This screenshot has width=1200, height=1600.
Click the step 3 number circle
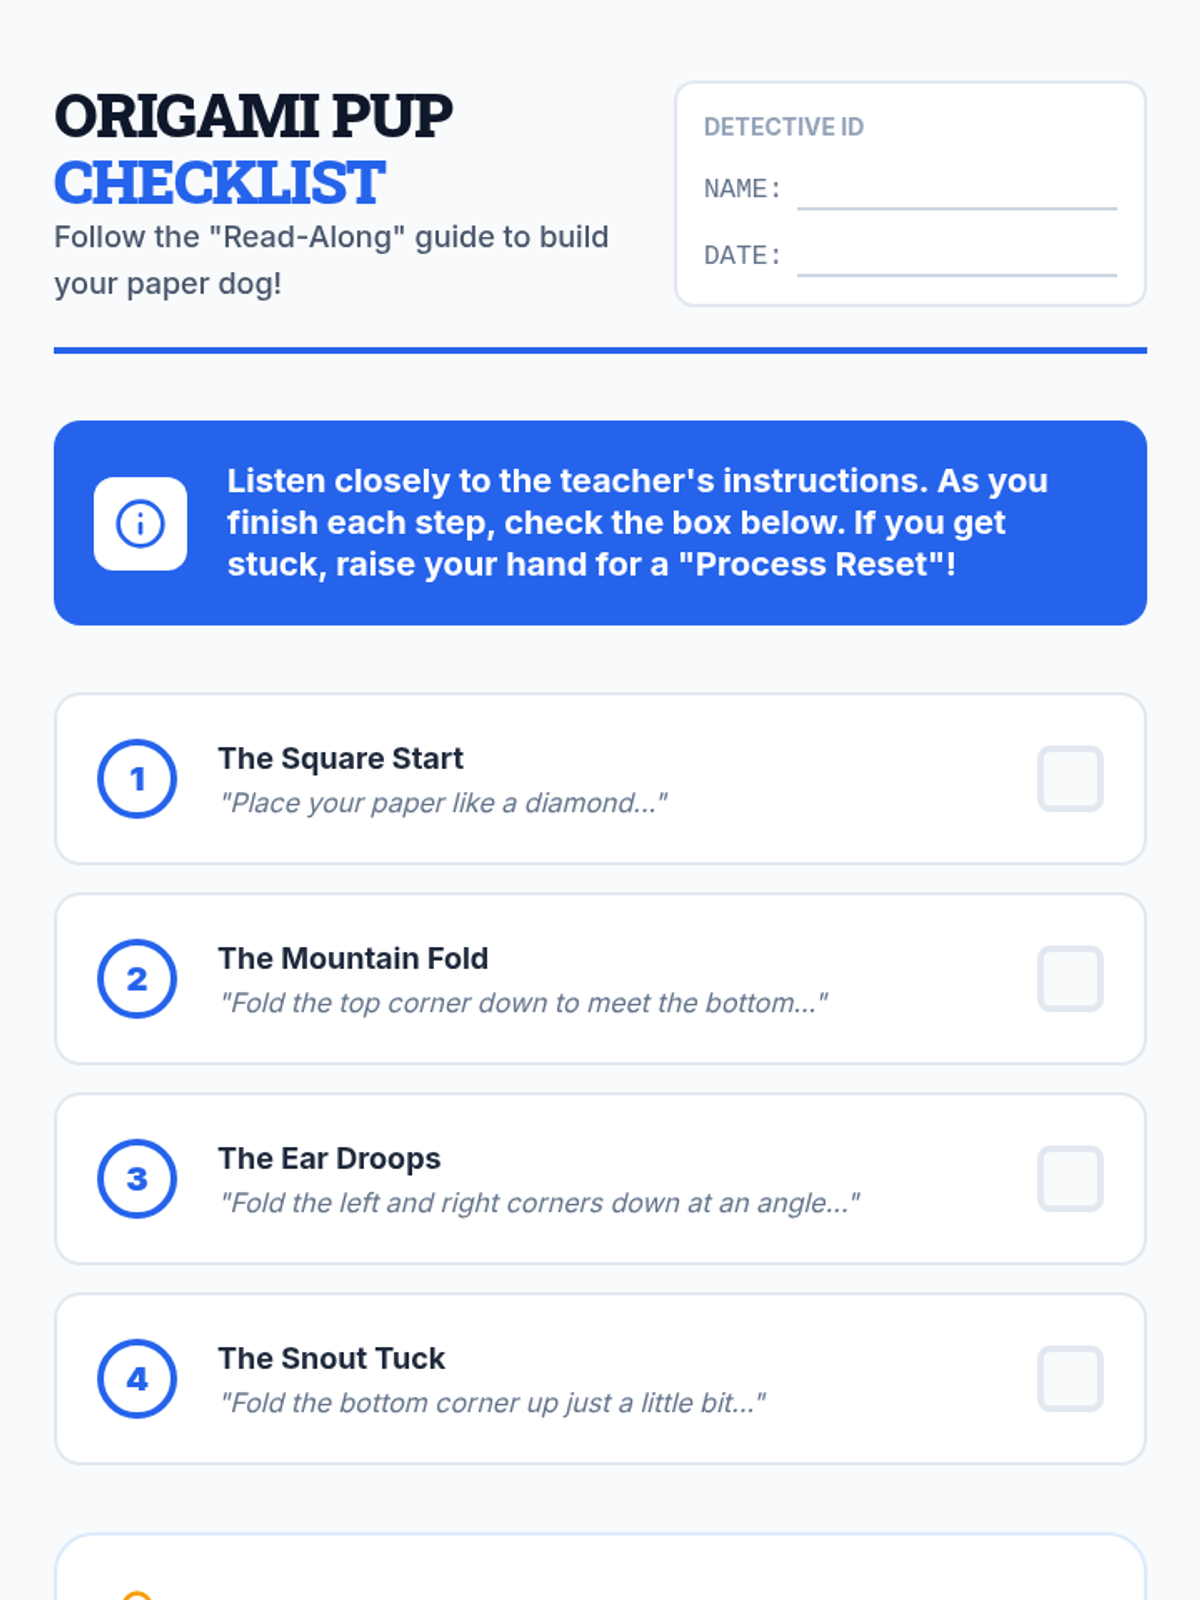pos(137,1179)
